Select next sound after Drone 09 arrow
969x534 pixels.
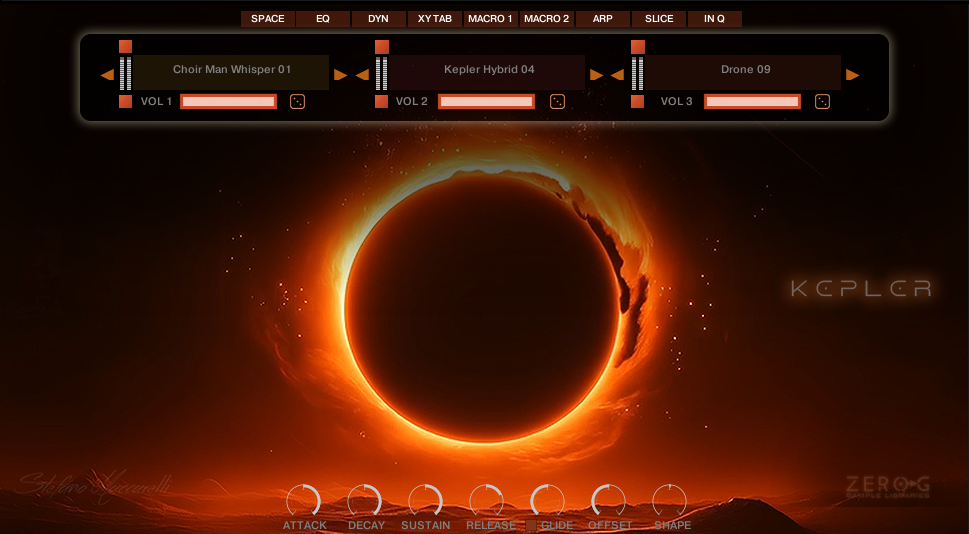click(852, 74)
